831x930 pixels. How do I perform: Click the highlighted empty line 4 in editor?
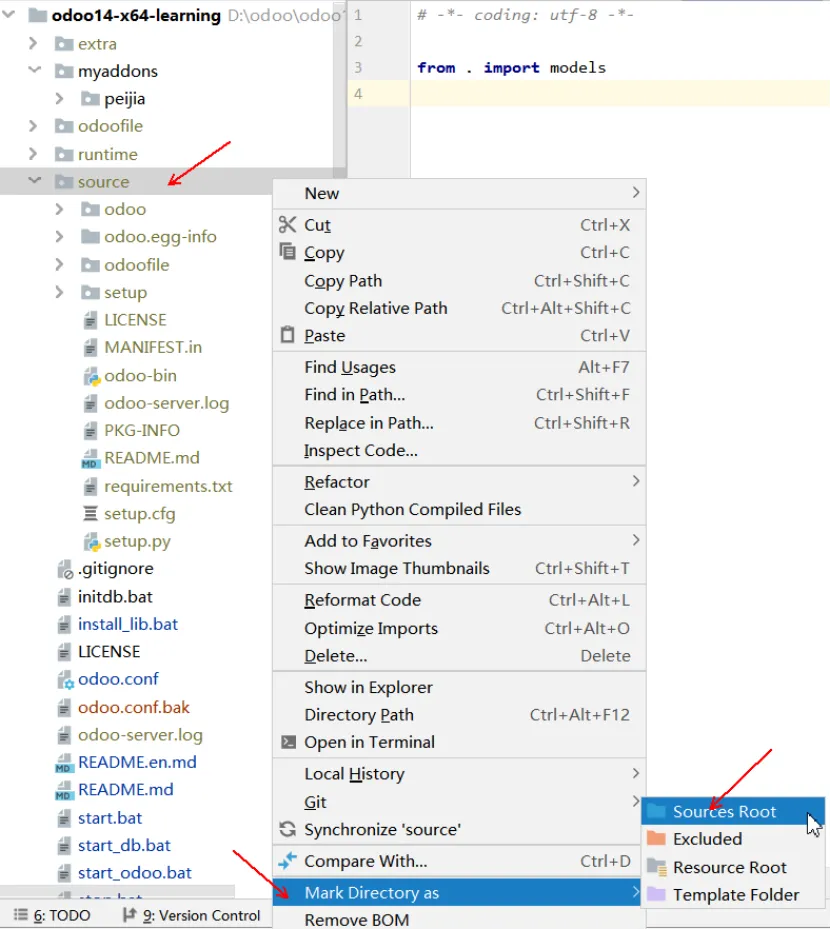pyautogui.click(x=620, y=94)
